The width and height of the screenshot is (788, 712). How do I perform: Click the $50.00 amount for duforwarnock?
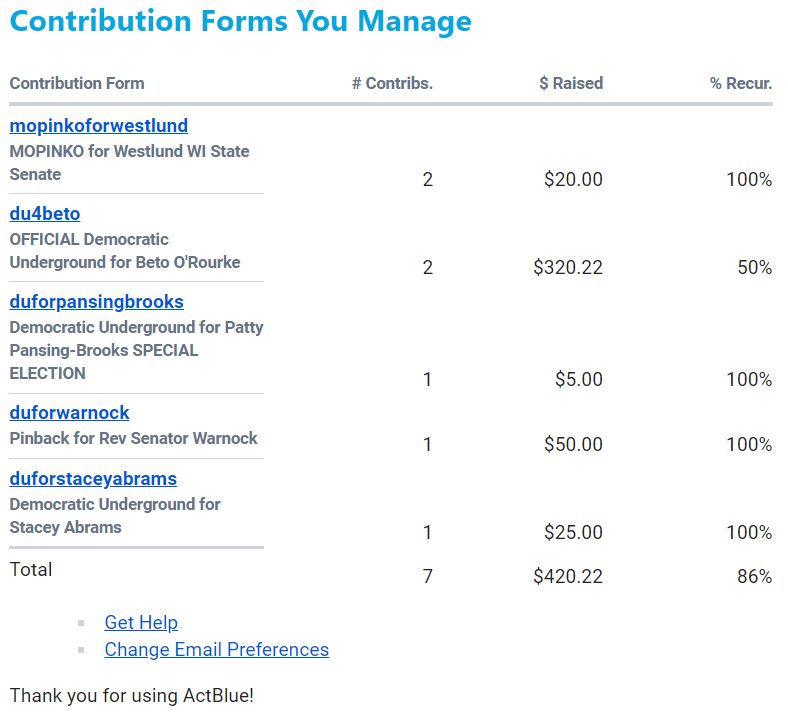tap(573, 444)
